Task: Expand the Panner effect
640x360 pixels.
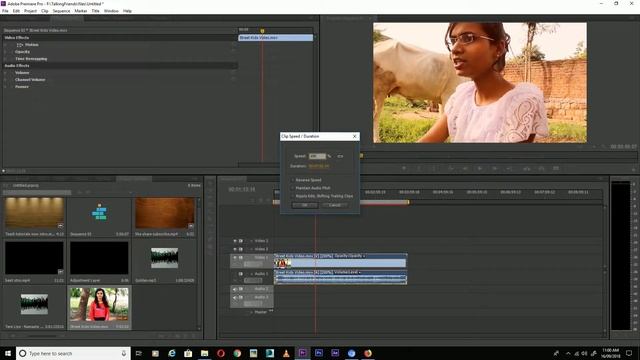Action: (6, 87)
